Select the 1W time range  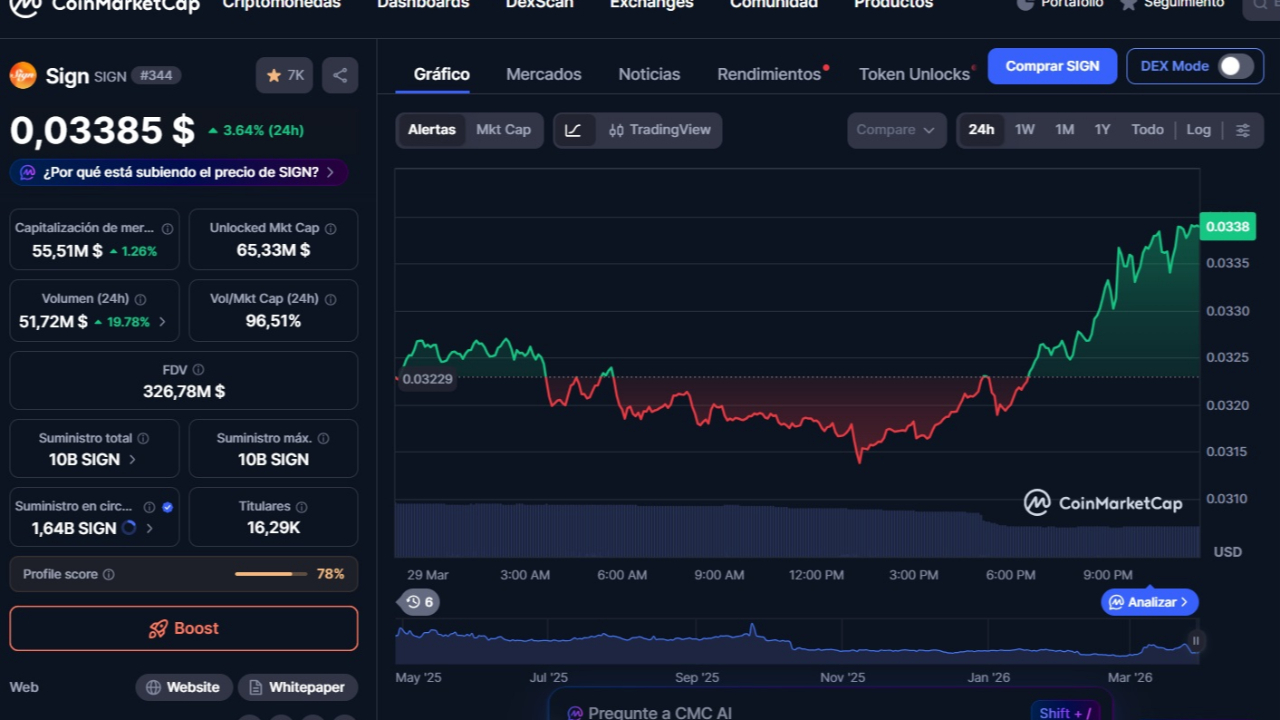[x=1025, y=130]
